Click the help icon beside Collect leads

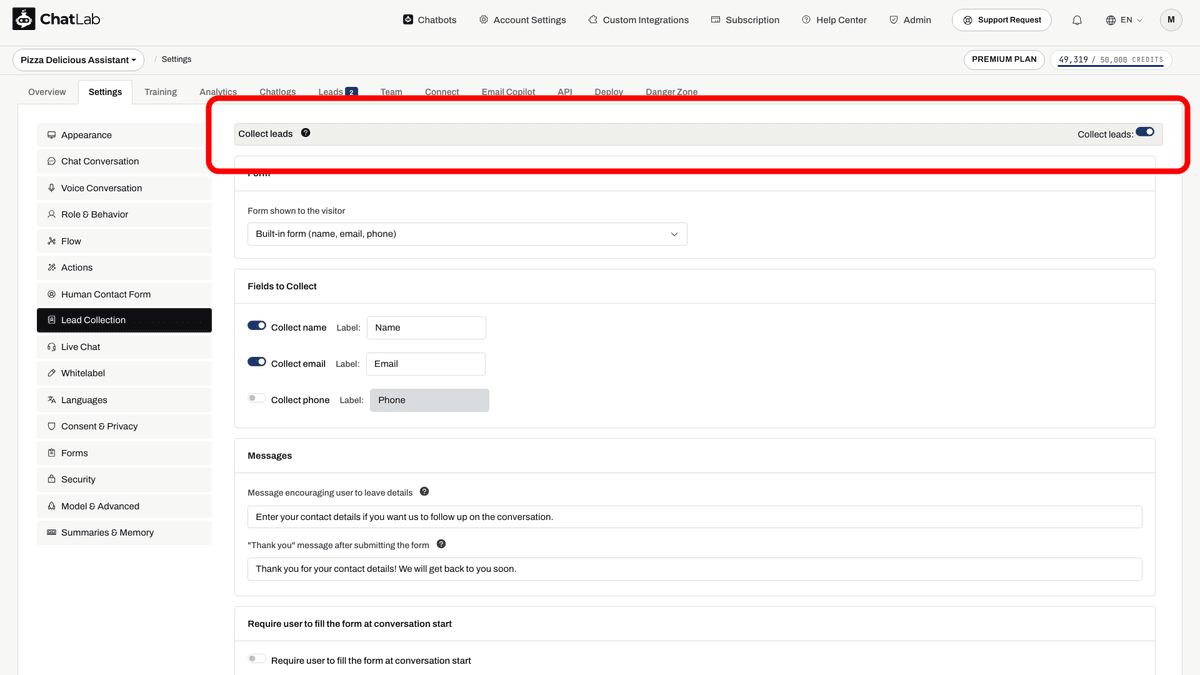pyautogui.click(x=305, y=133)
